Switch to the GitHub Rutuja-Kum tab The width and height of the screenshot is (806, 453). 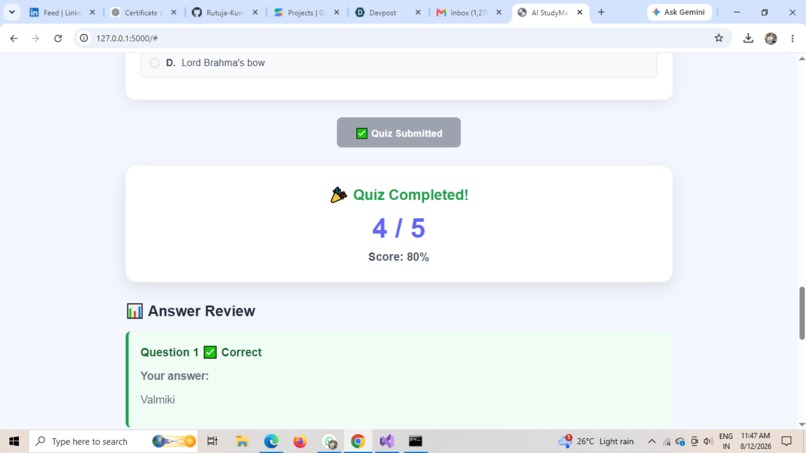(x=225, y=12)
